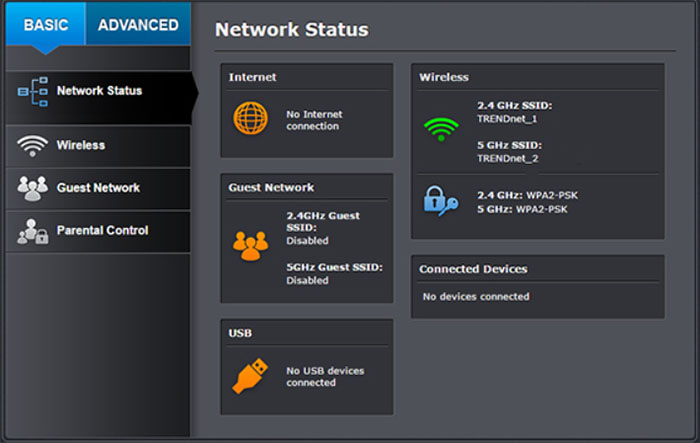Click the Guest Network people icon in sidebar
Image resolution: width=700 pixels, height=443 pixels.
[x=32, y=188]
